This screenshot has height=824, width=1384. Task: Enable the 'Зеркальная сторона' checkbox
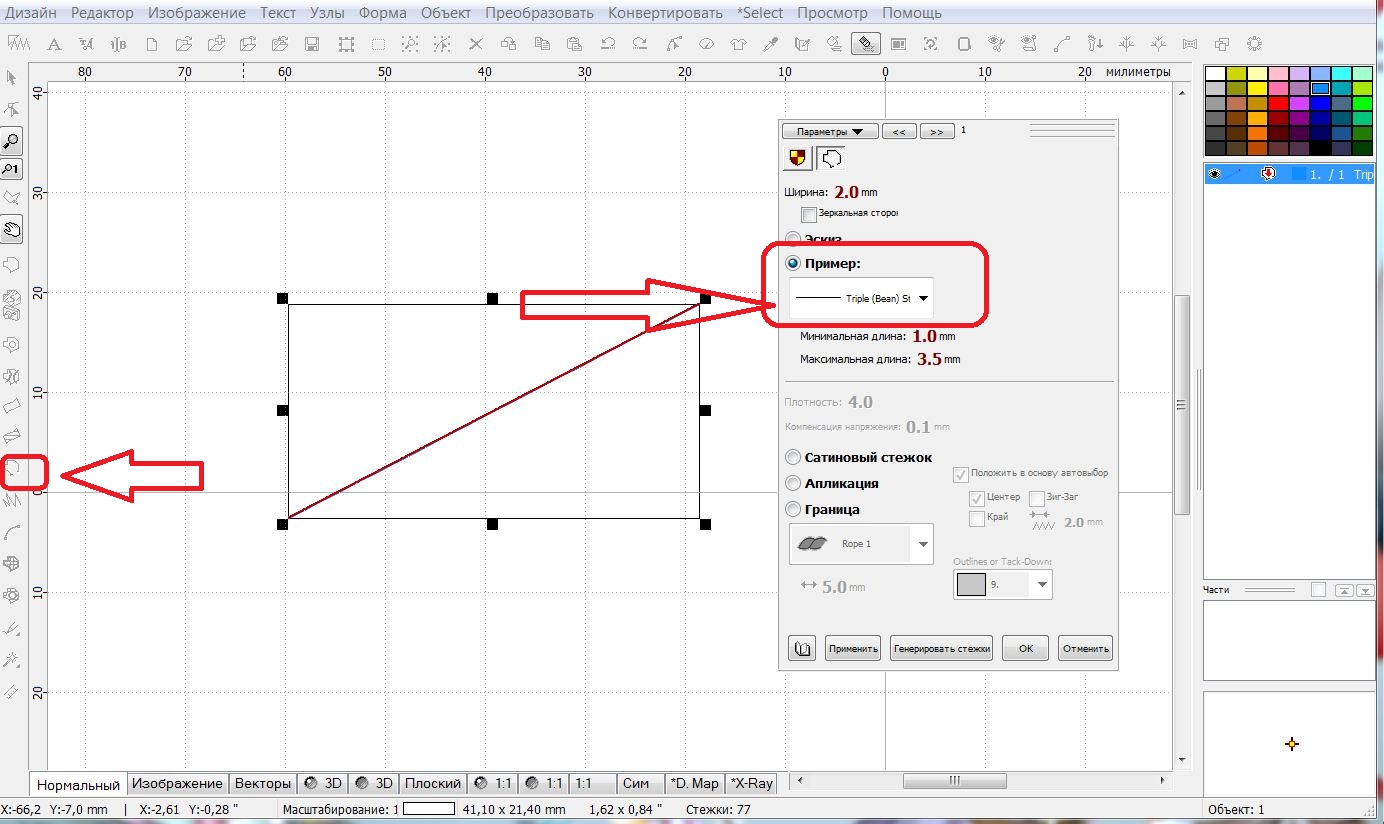(x=809, y=214)
